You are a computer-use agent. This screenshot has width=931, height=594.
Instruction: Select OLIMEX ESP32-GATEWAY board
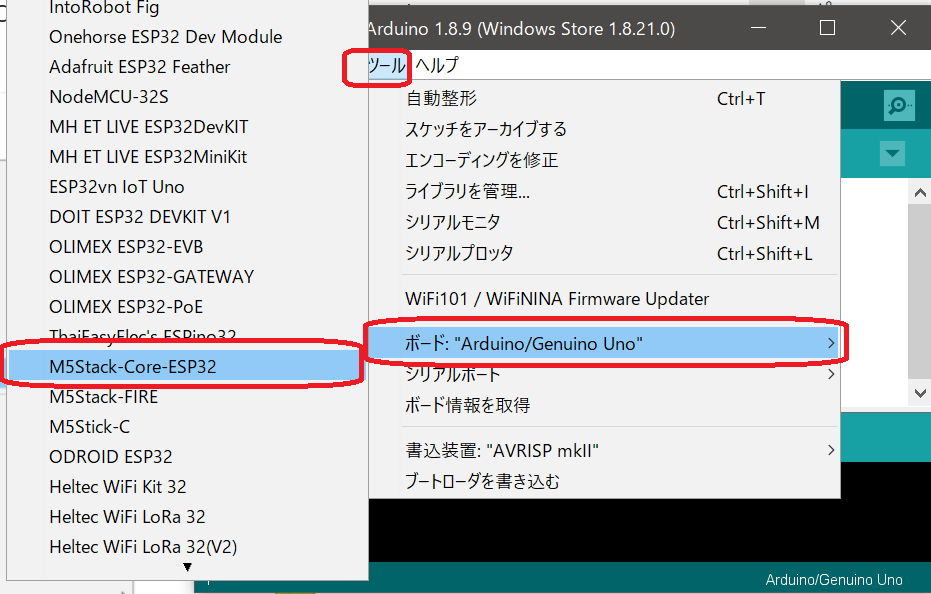pyautogui.click(x=187, y=277)
